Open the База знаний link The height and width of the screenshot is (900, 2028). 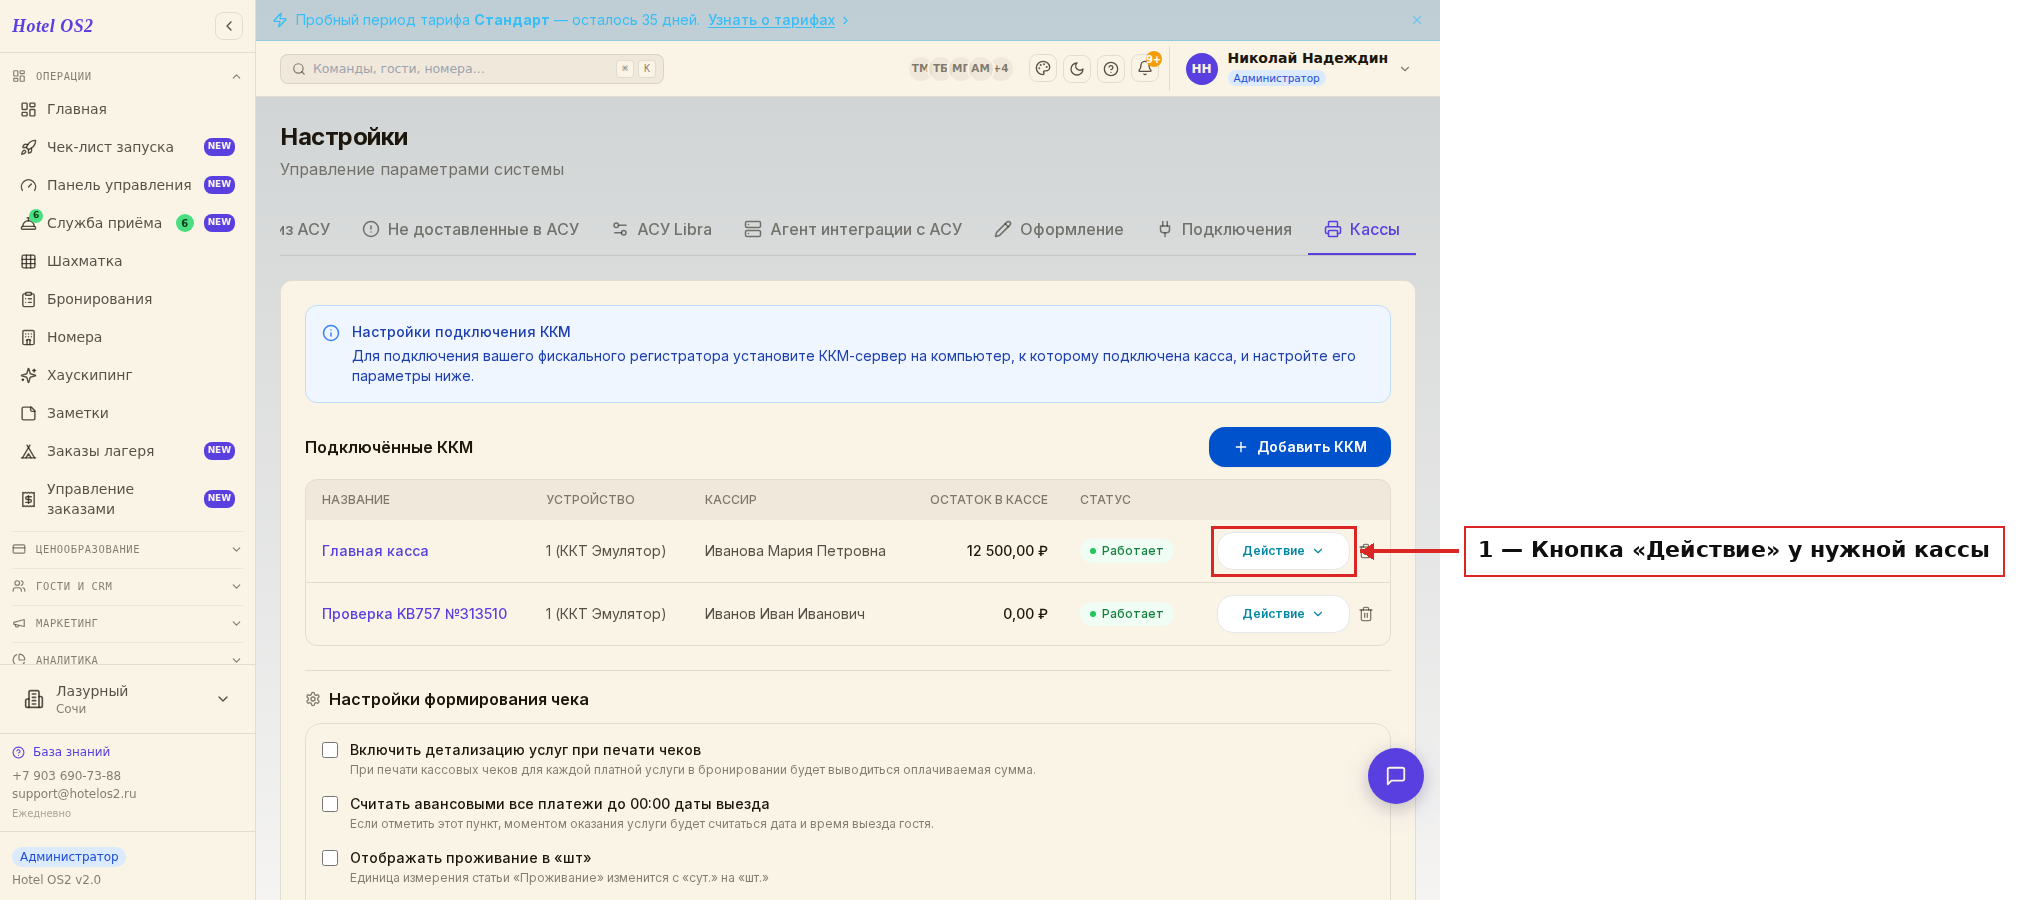pos(71,752)
